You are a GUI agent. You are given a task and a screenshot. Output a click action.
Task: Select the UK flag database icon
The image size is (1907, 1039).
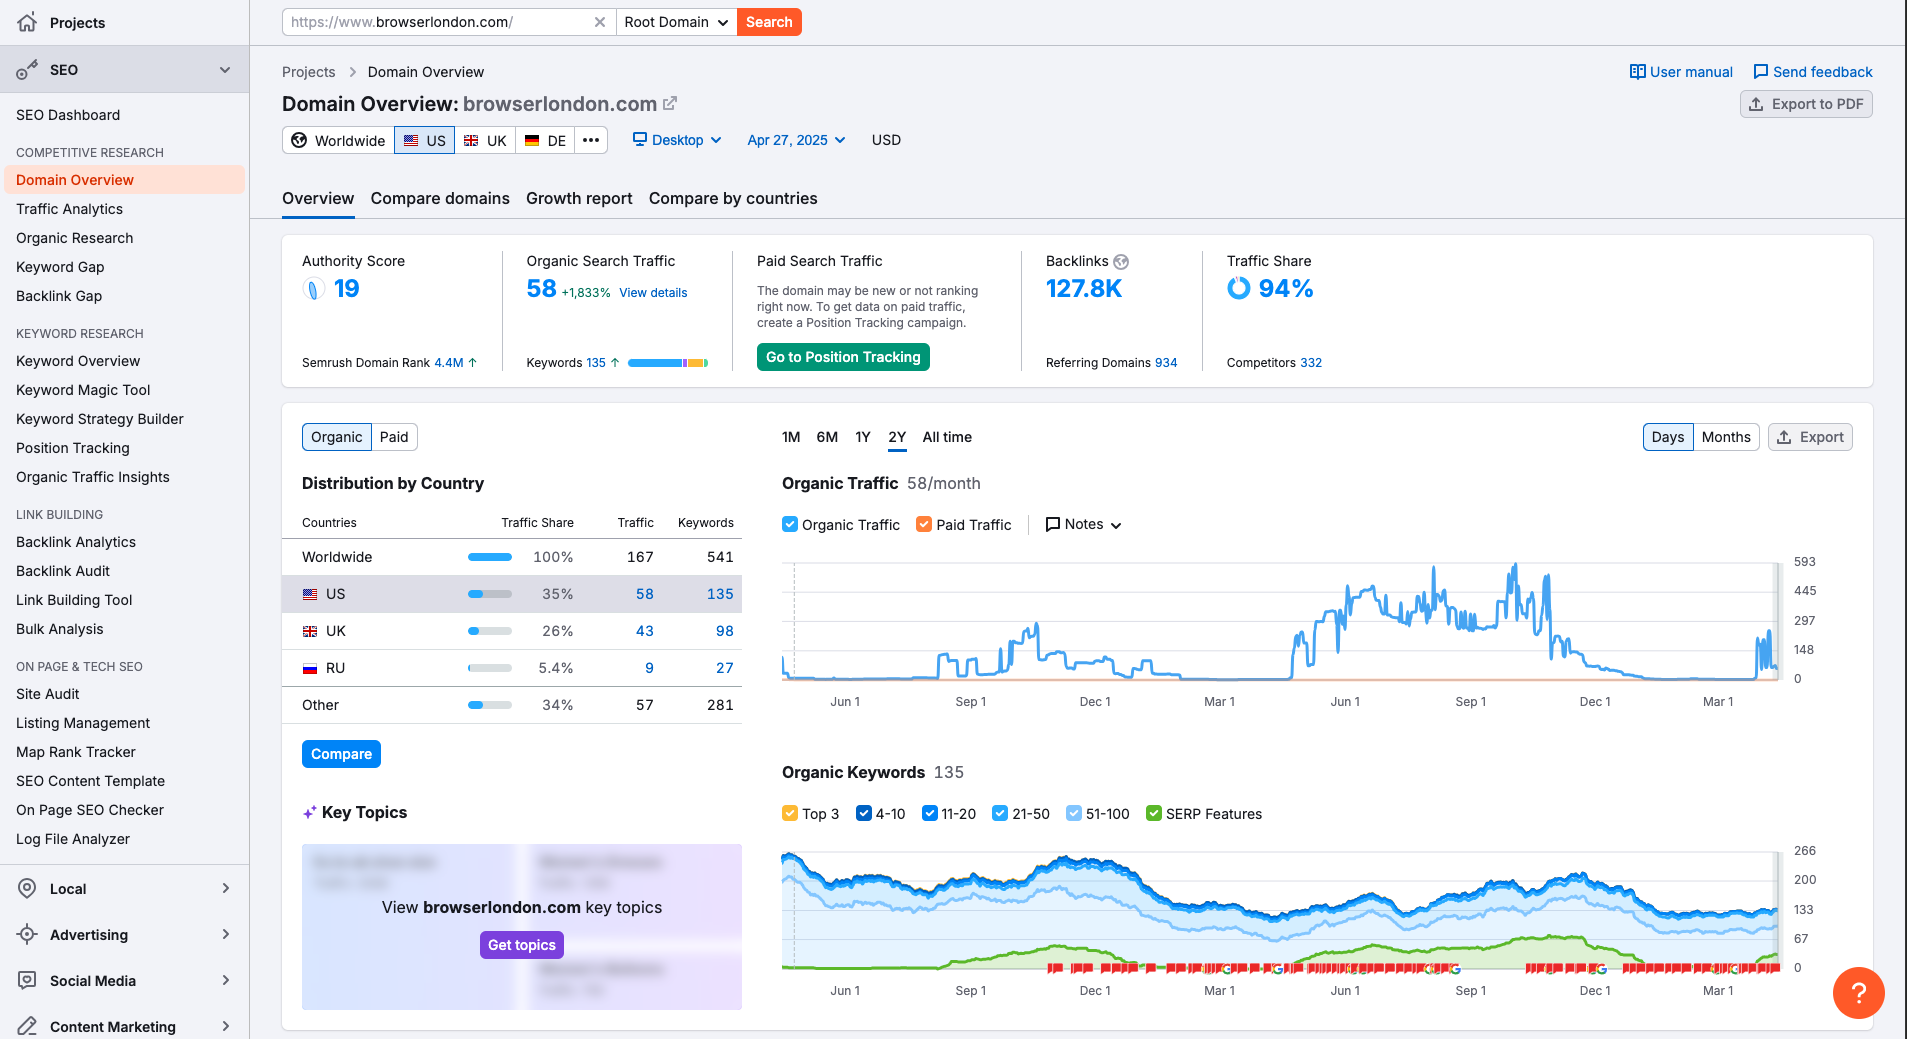pos(471,140)
